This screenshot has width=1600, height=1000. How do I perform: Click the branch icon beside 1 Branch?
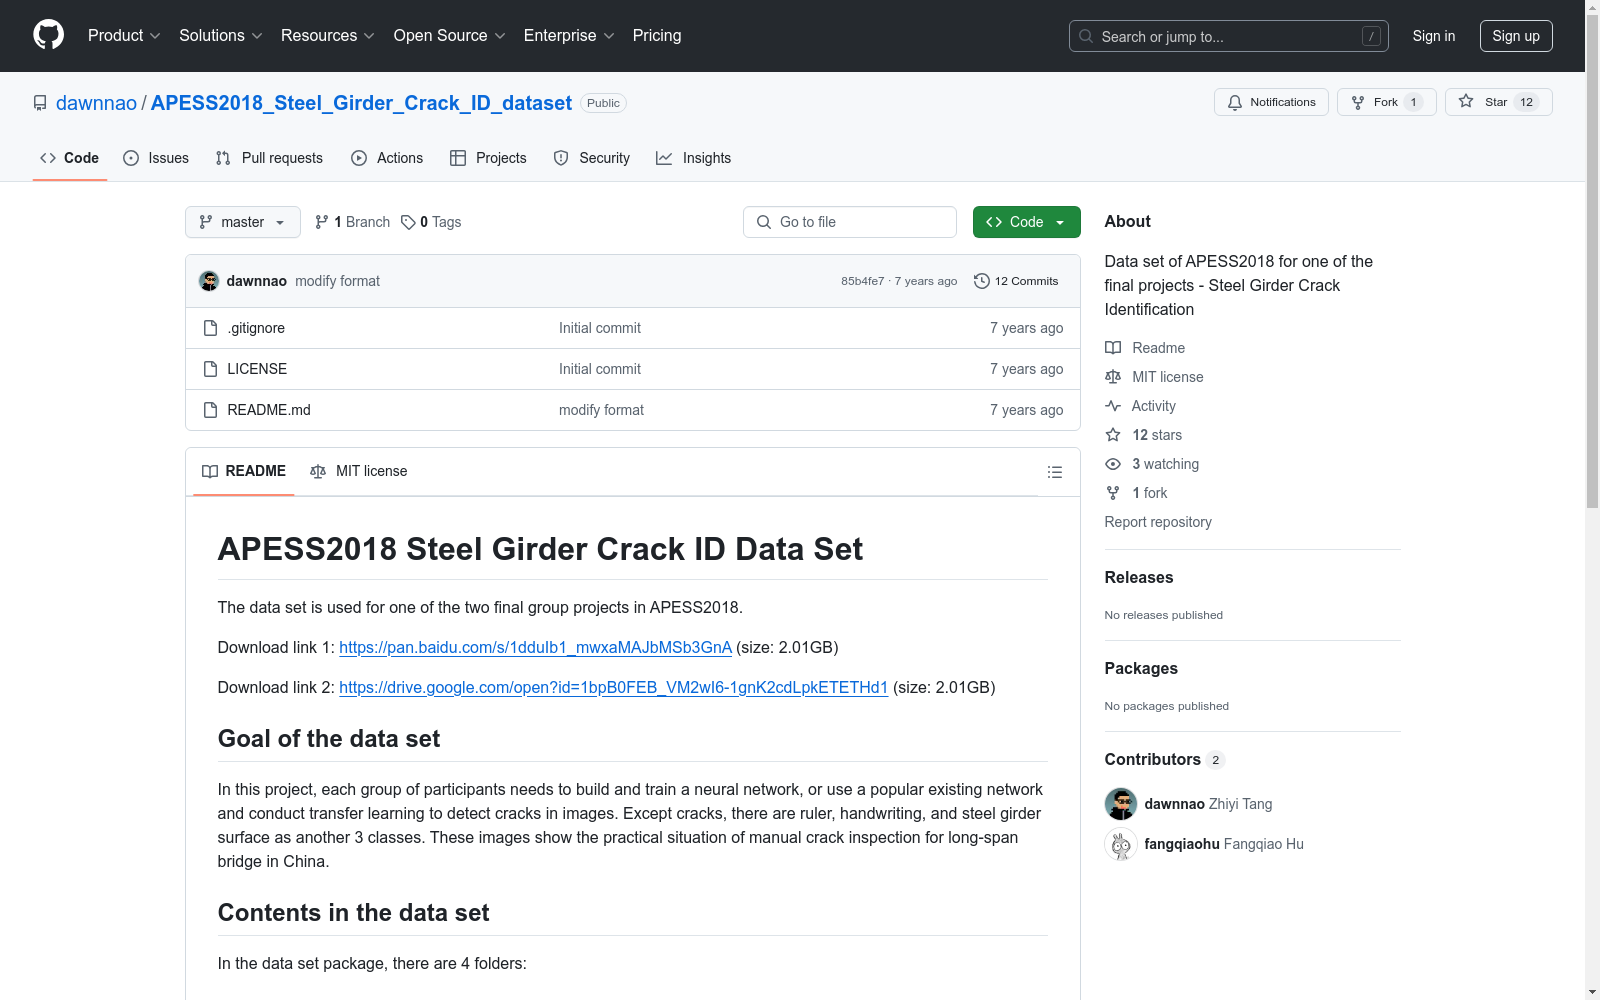point(322,222)
